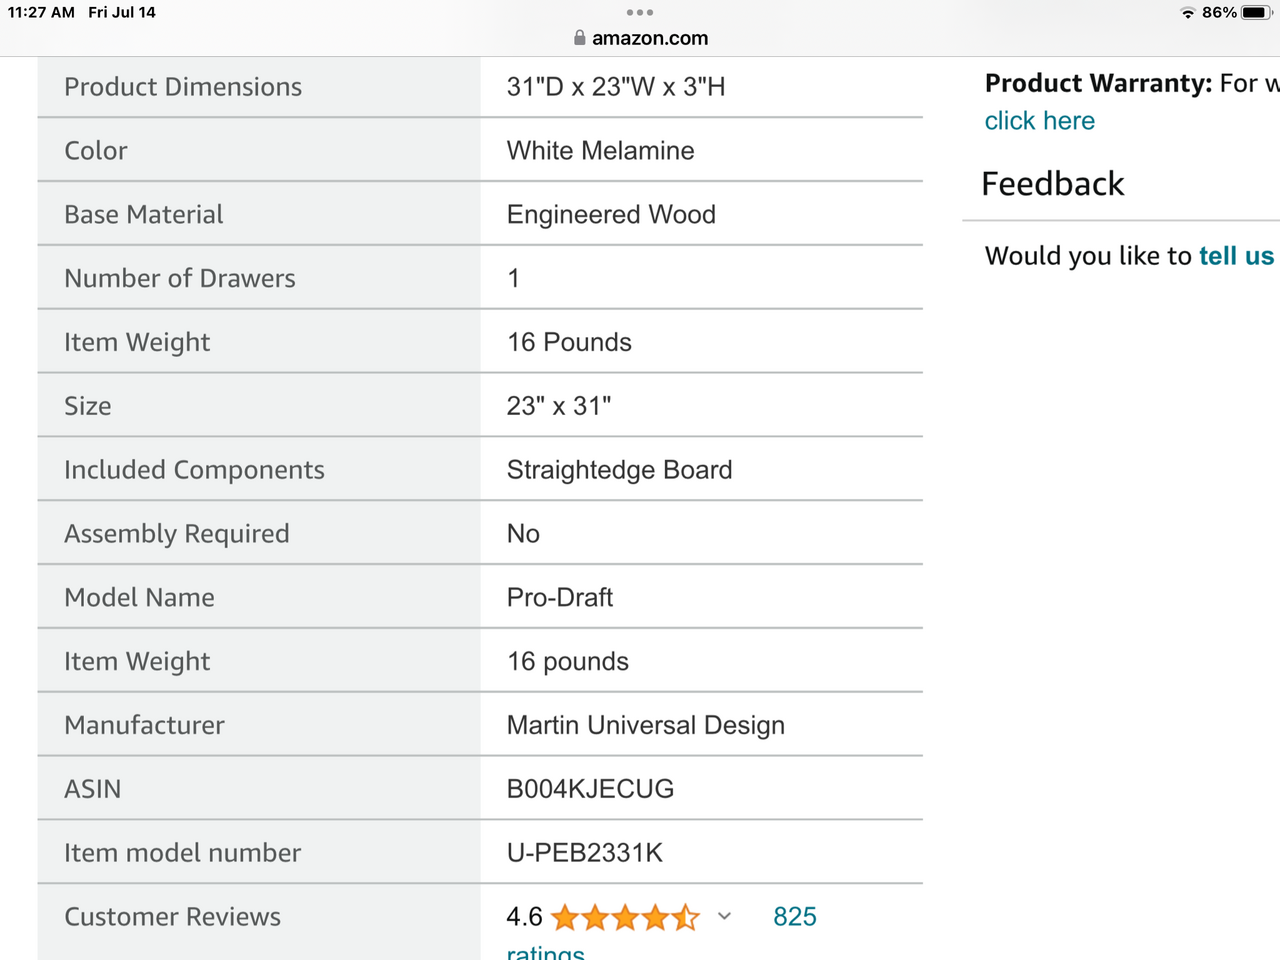Click the Pro-Draft model name value

(x=559, y=597)
